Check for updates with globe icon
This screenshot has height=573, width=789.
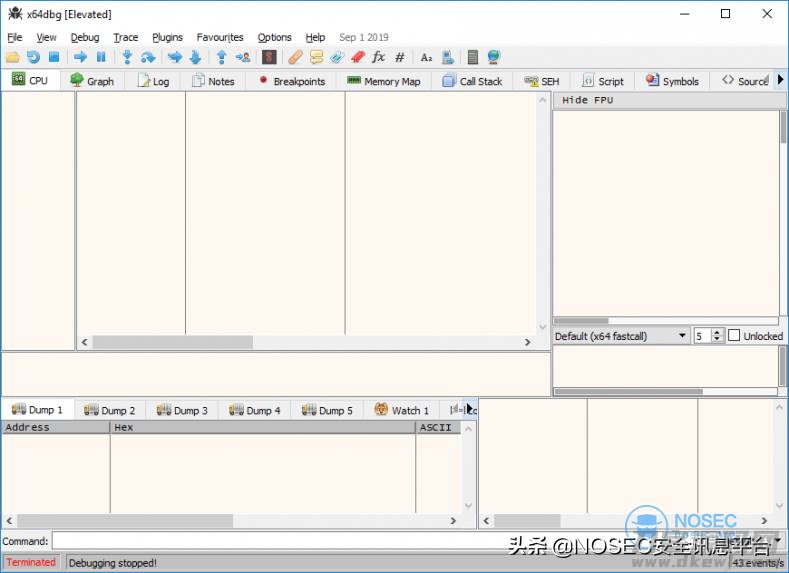point(494,57)
